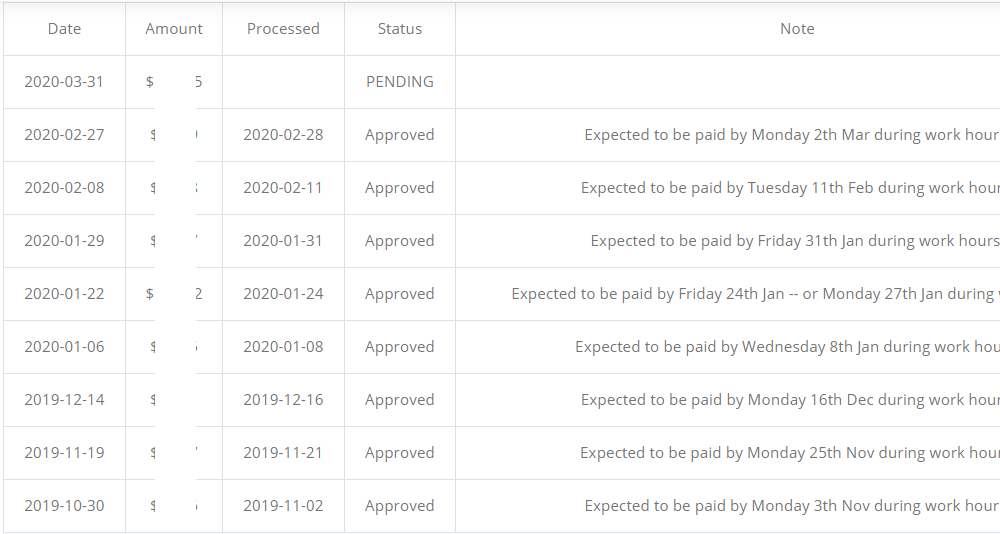Select the 2020-03-31 date cell
Image resolution: width=1000 pixels, height=534 pixels.
pyautogui.click(x=64, y=82)
